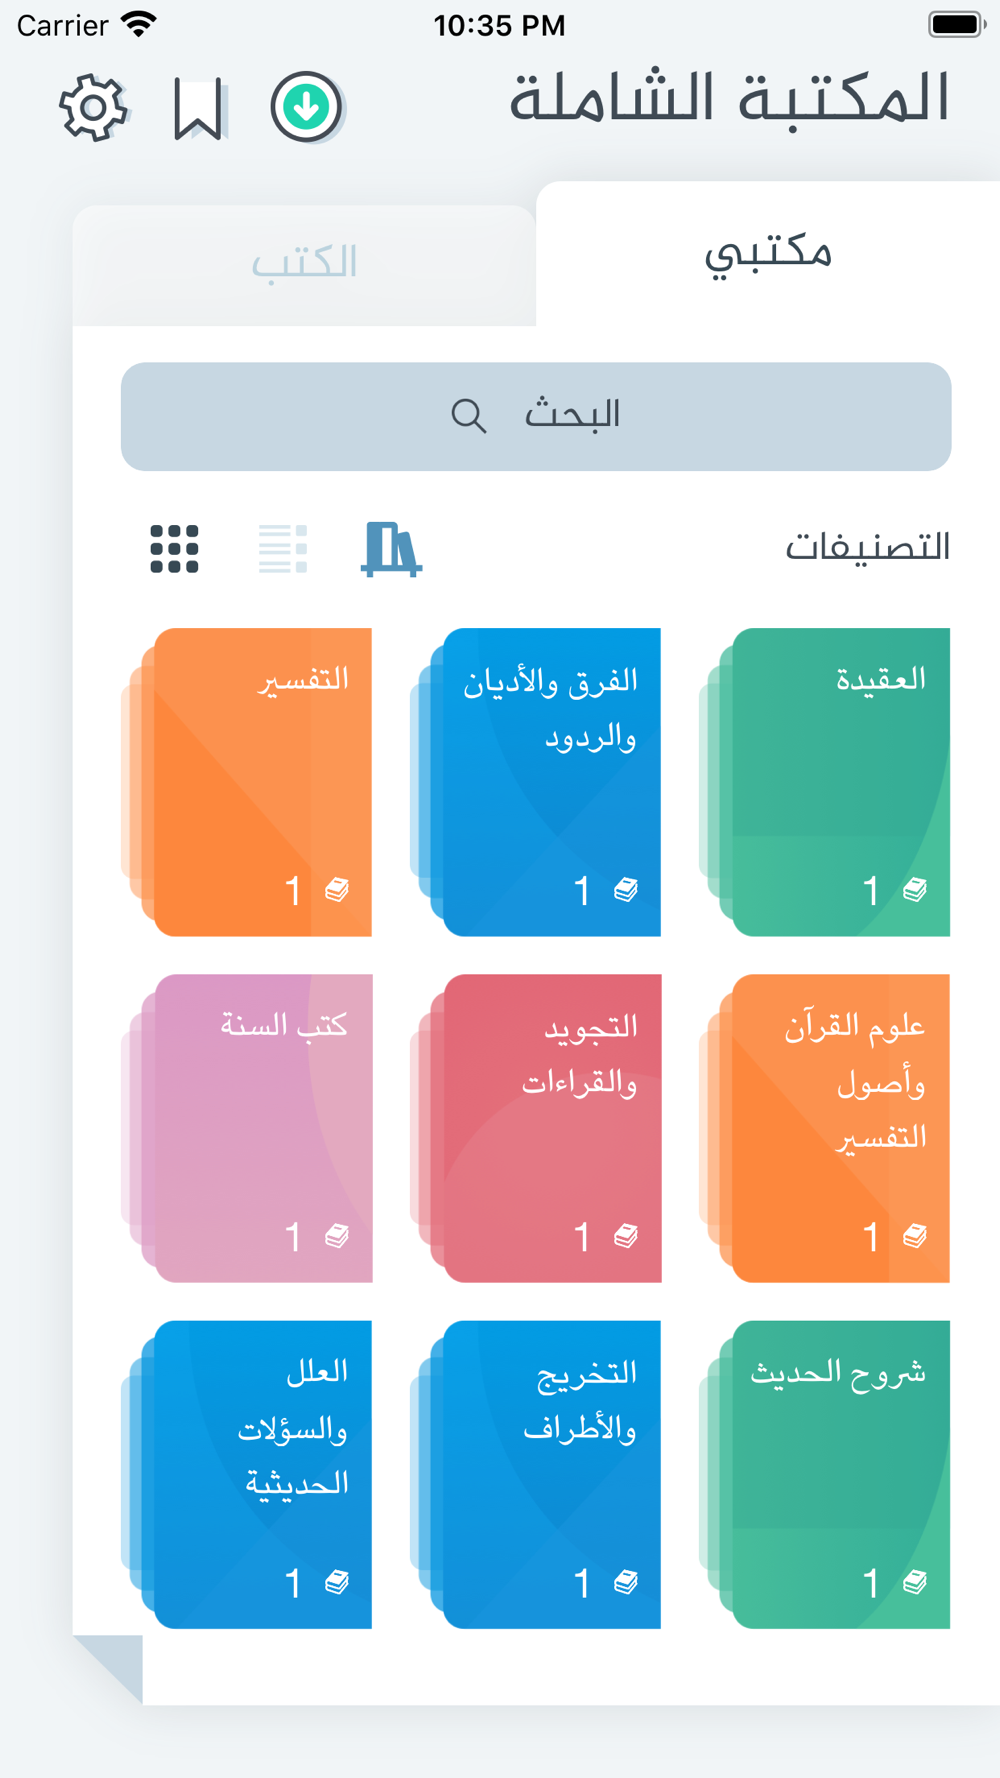
Task: Switch to grid view icon
Action: coord(174,549)
